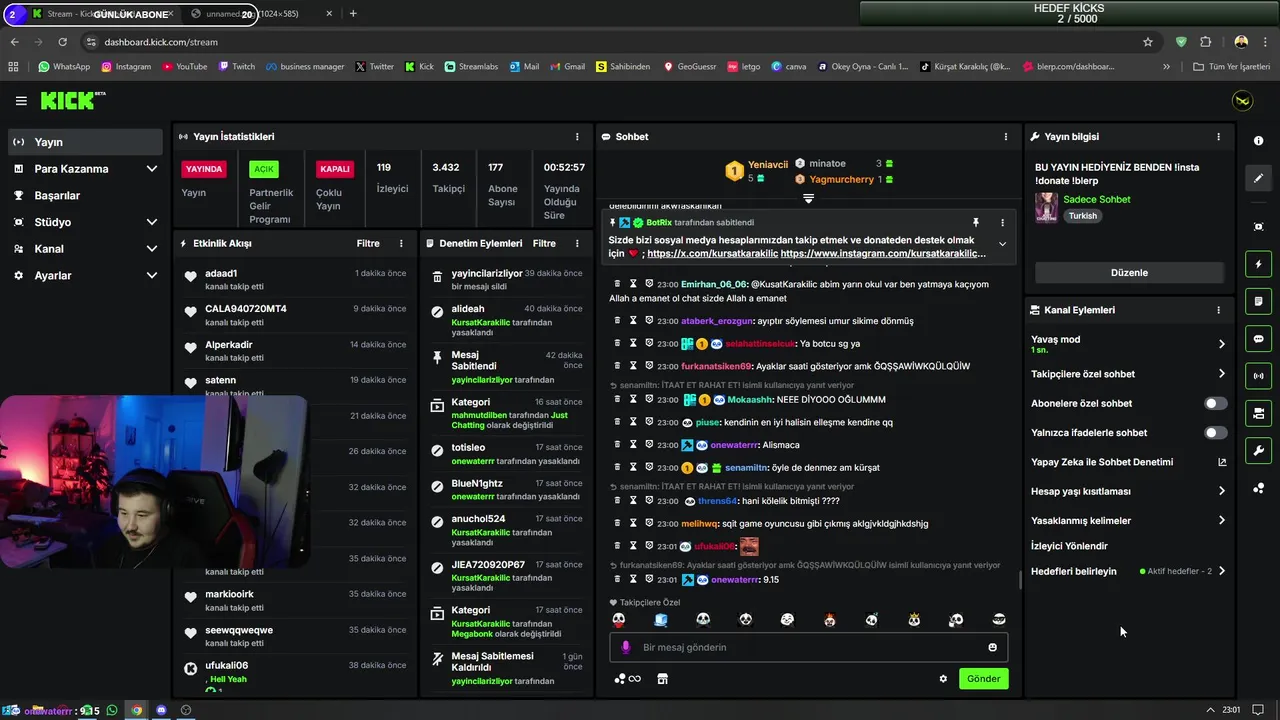Click the shop icon below the message box
The height and width of the screenshot is (720, 1280).
pos(662,679)
